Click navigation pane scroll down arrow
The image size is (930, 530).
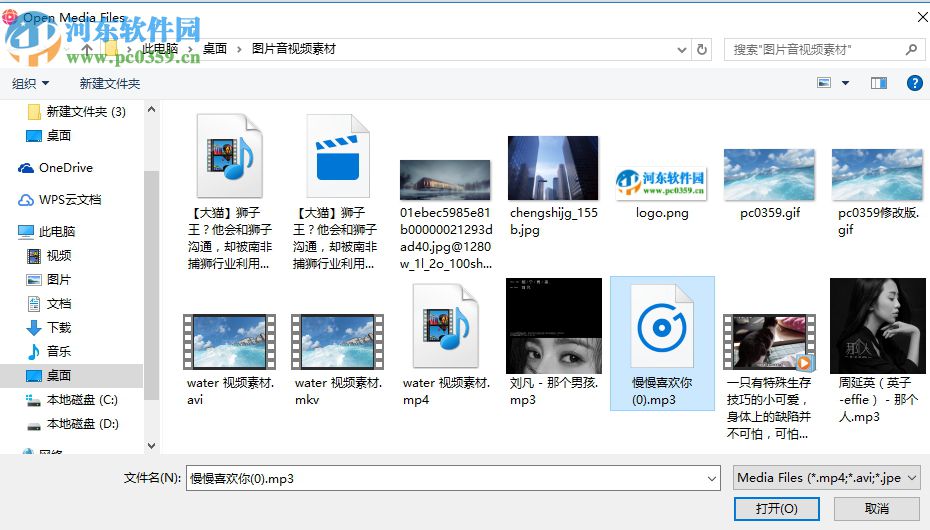coord(151,445)
